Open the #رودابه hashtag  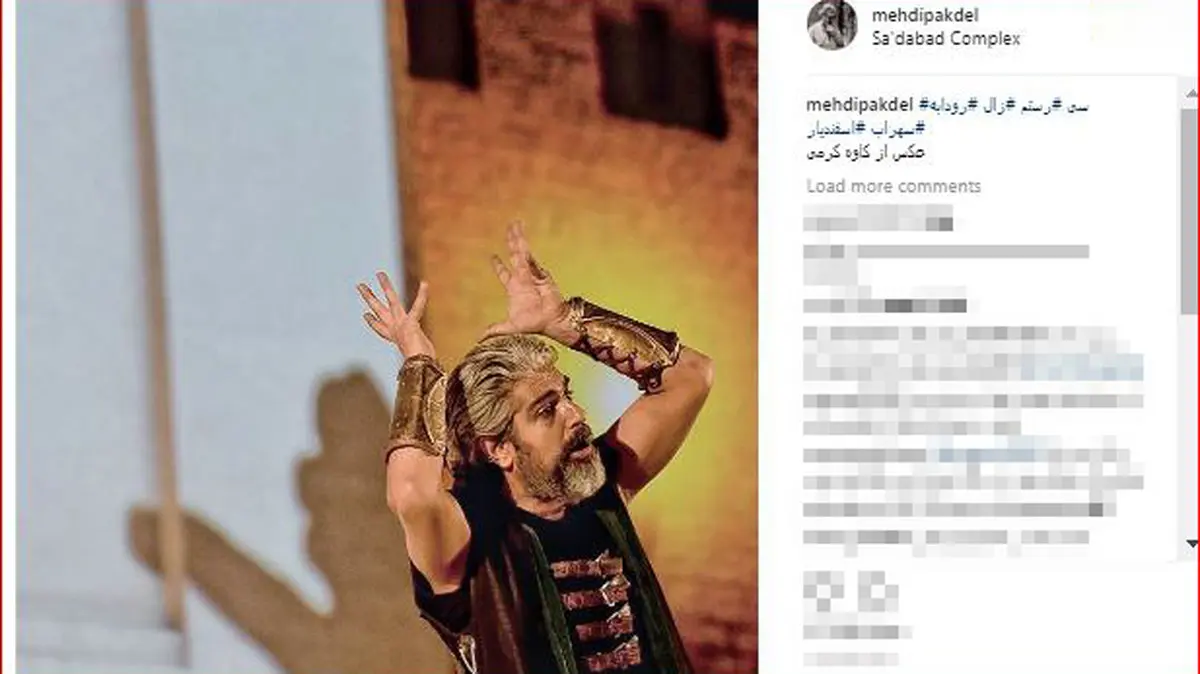(944, 105)
